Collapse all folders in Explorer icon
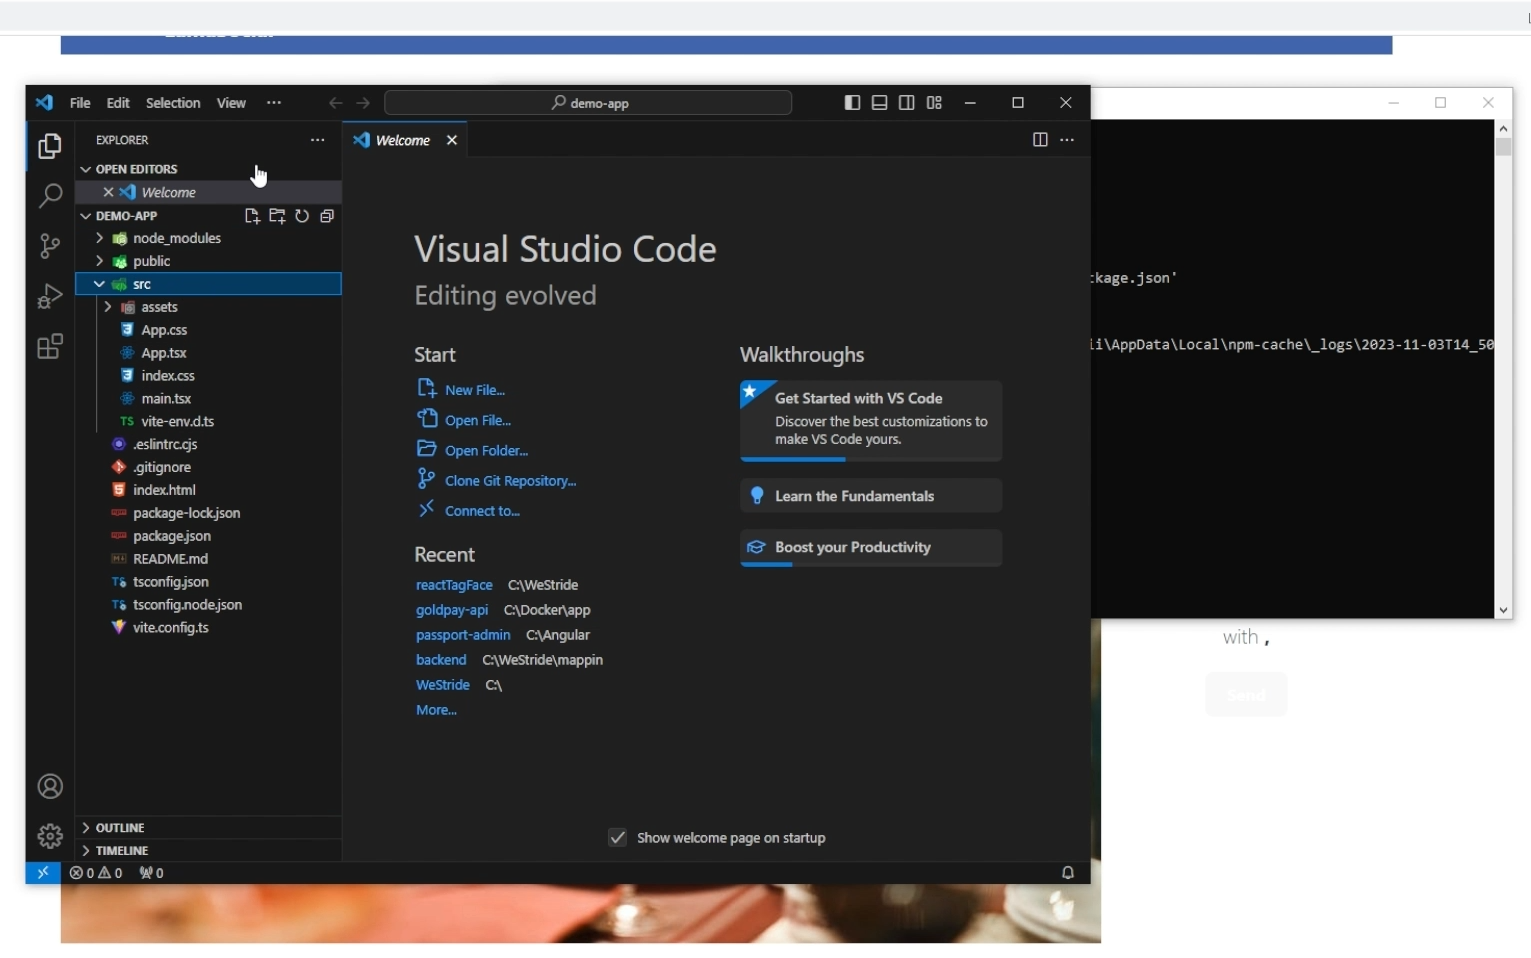The width and height of the screenshot is (1531, 958). point(327,216)
